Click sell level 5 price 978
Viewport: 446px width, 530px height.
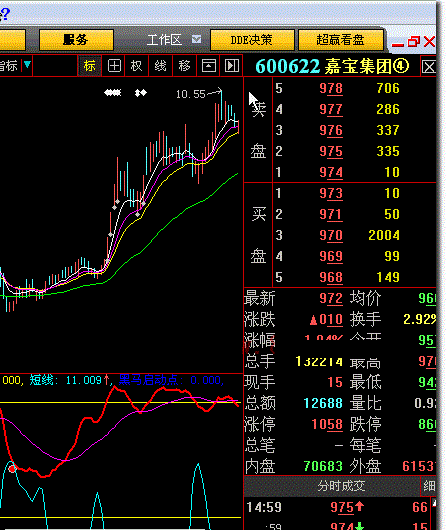tap(331, 89)
